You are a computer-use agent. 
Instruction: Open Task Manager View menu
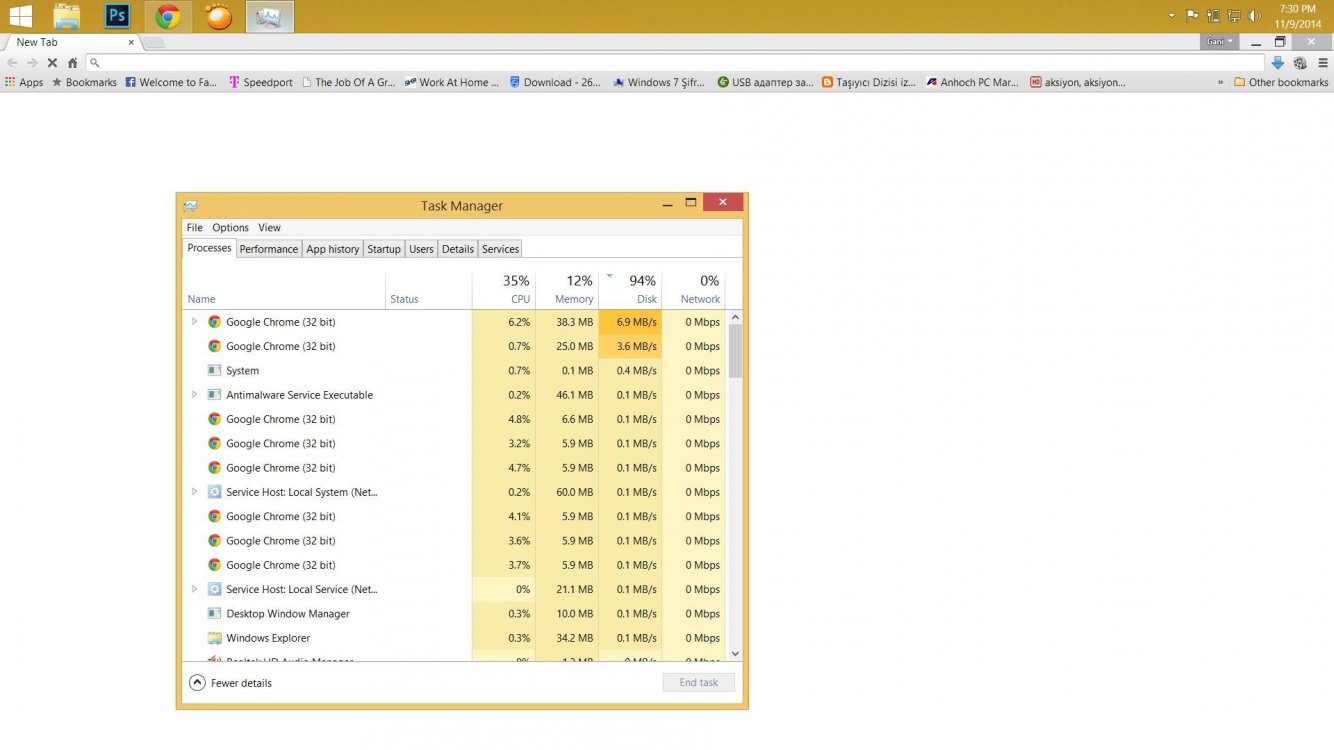tap(269, 227)
